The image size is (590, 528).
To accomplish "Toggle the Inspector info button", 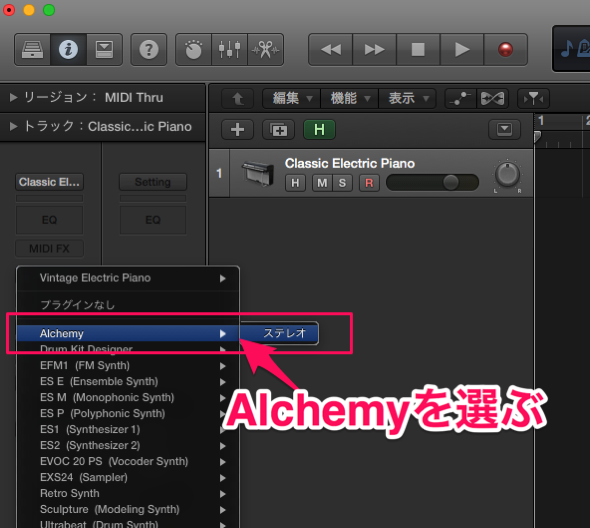I will tap(68, 49).
